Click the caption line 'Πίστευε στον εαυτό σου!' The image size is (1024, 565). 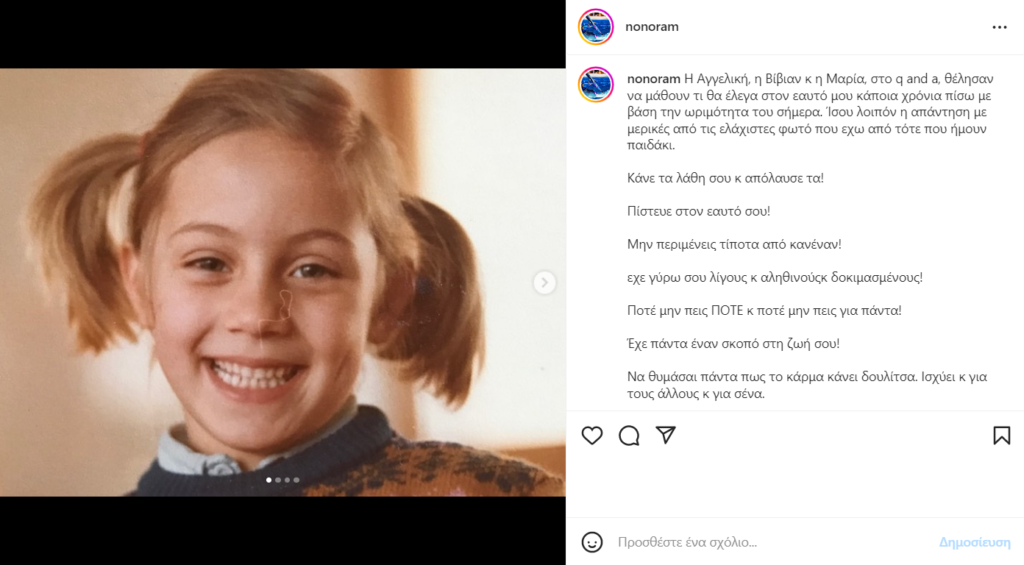[698, 211]
